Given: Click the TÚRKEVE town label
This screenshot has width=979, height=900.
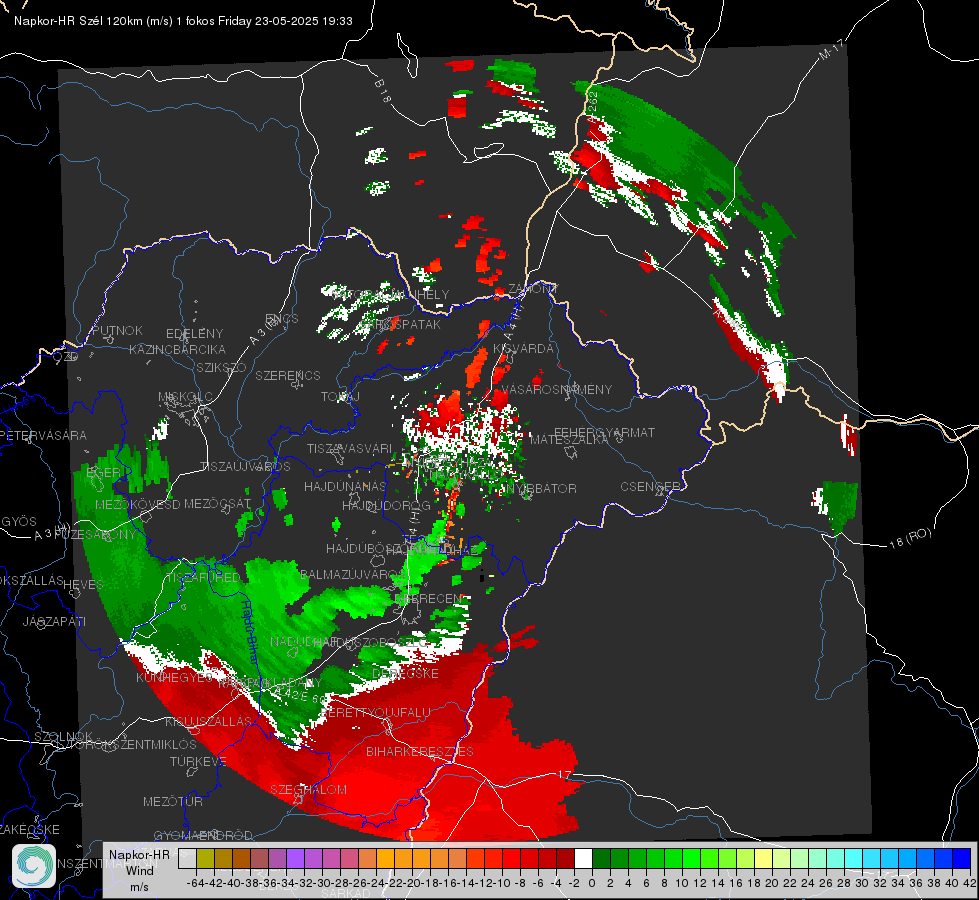Looking at the screenshot, I should coord(198,762).
